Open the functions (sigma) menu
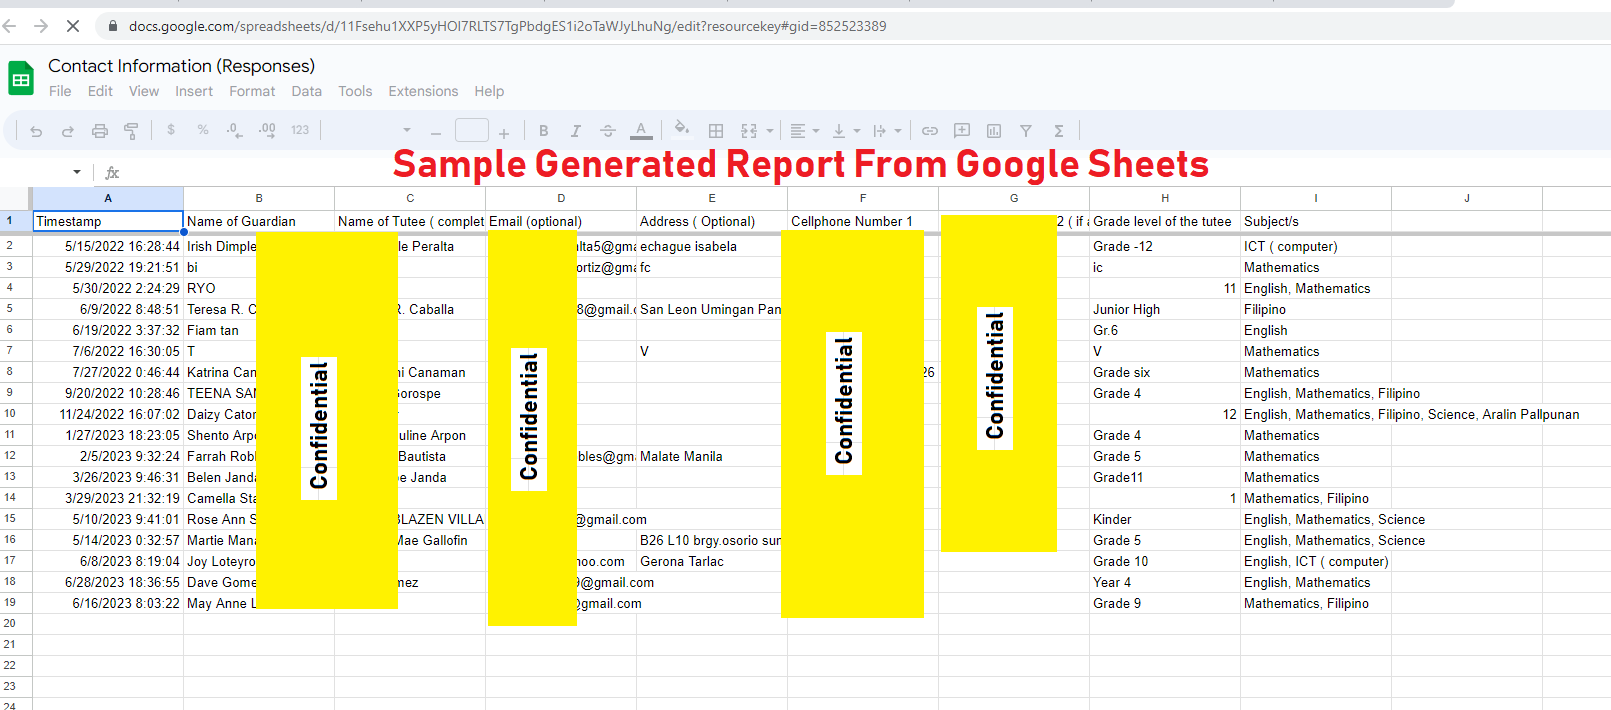1611x710 pixels. (x=1059, y=131)
